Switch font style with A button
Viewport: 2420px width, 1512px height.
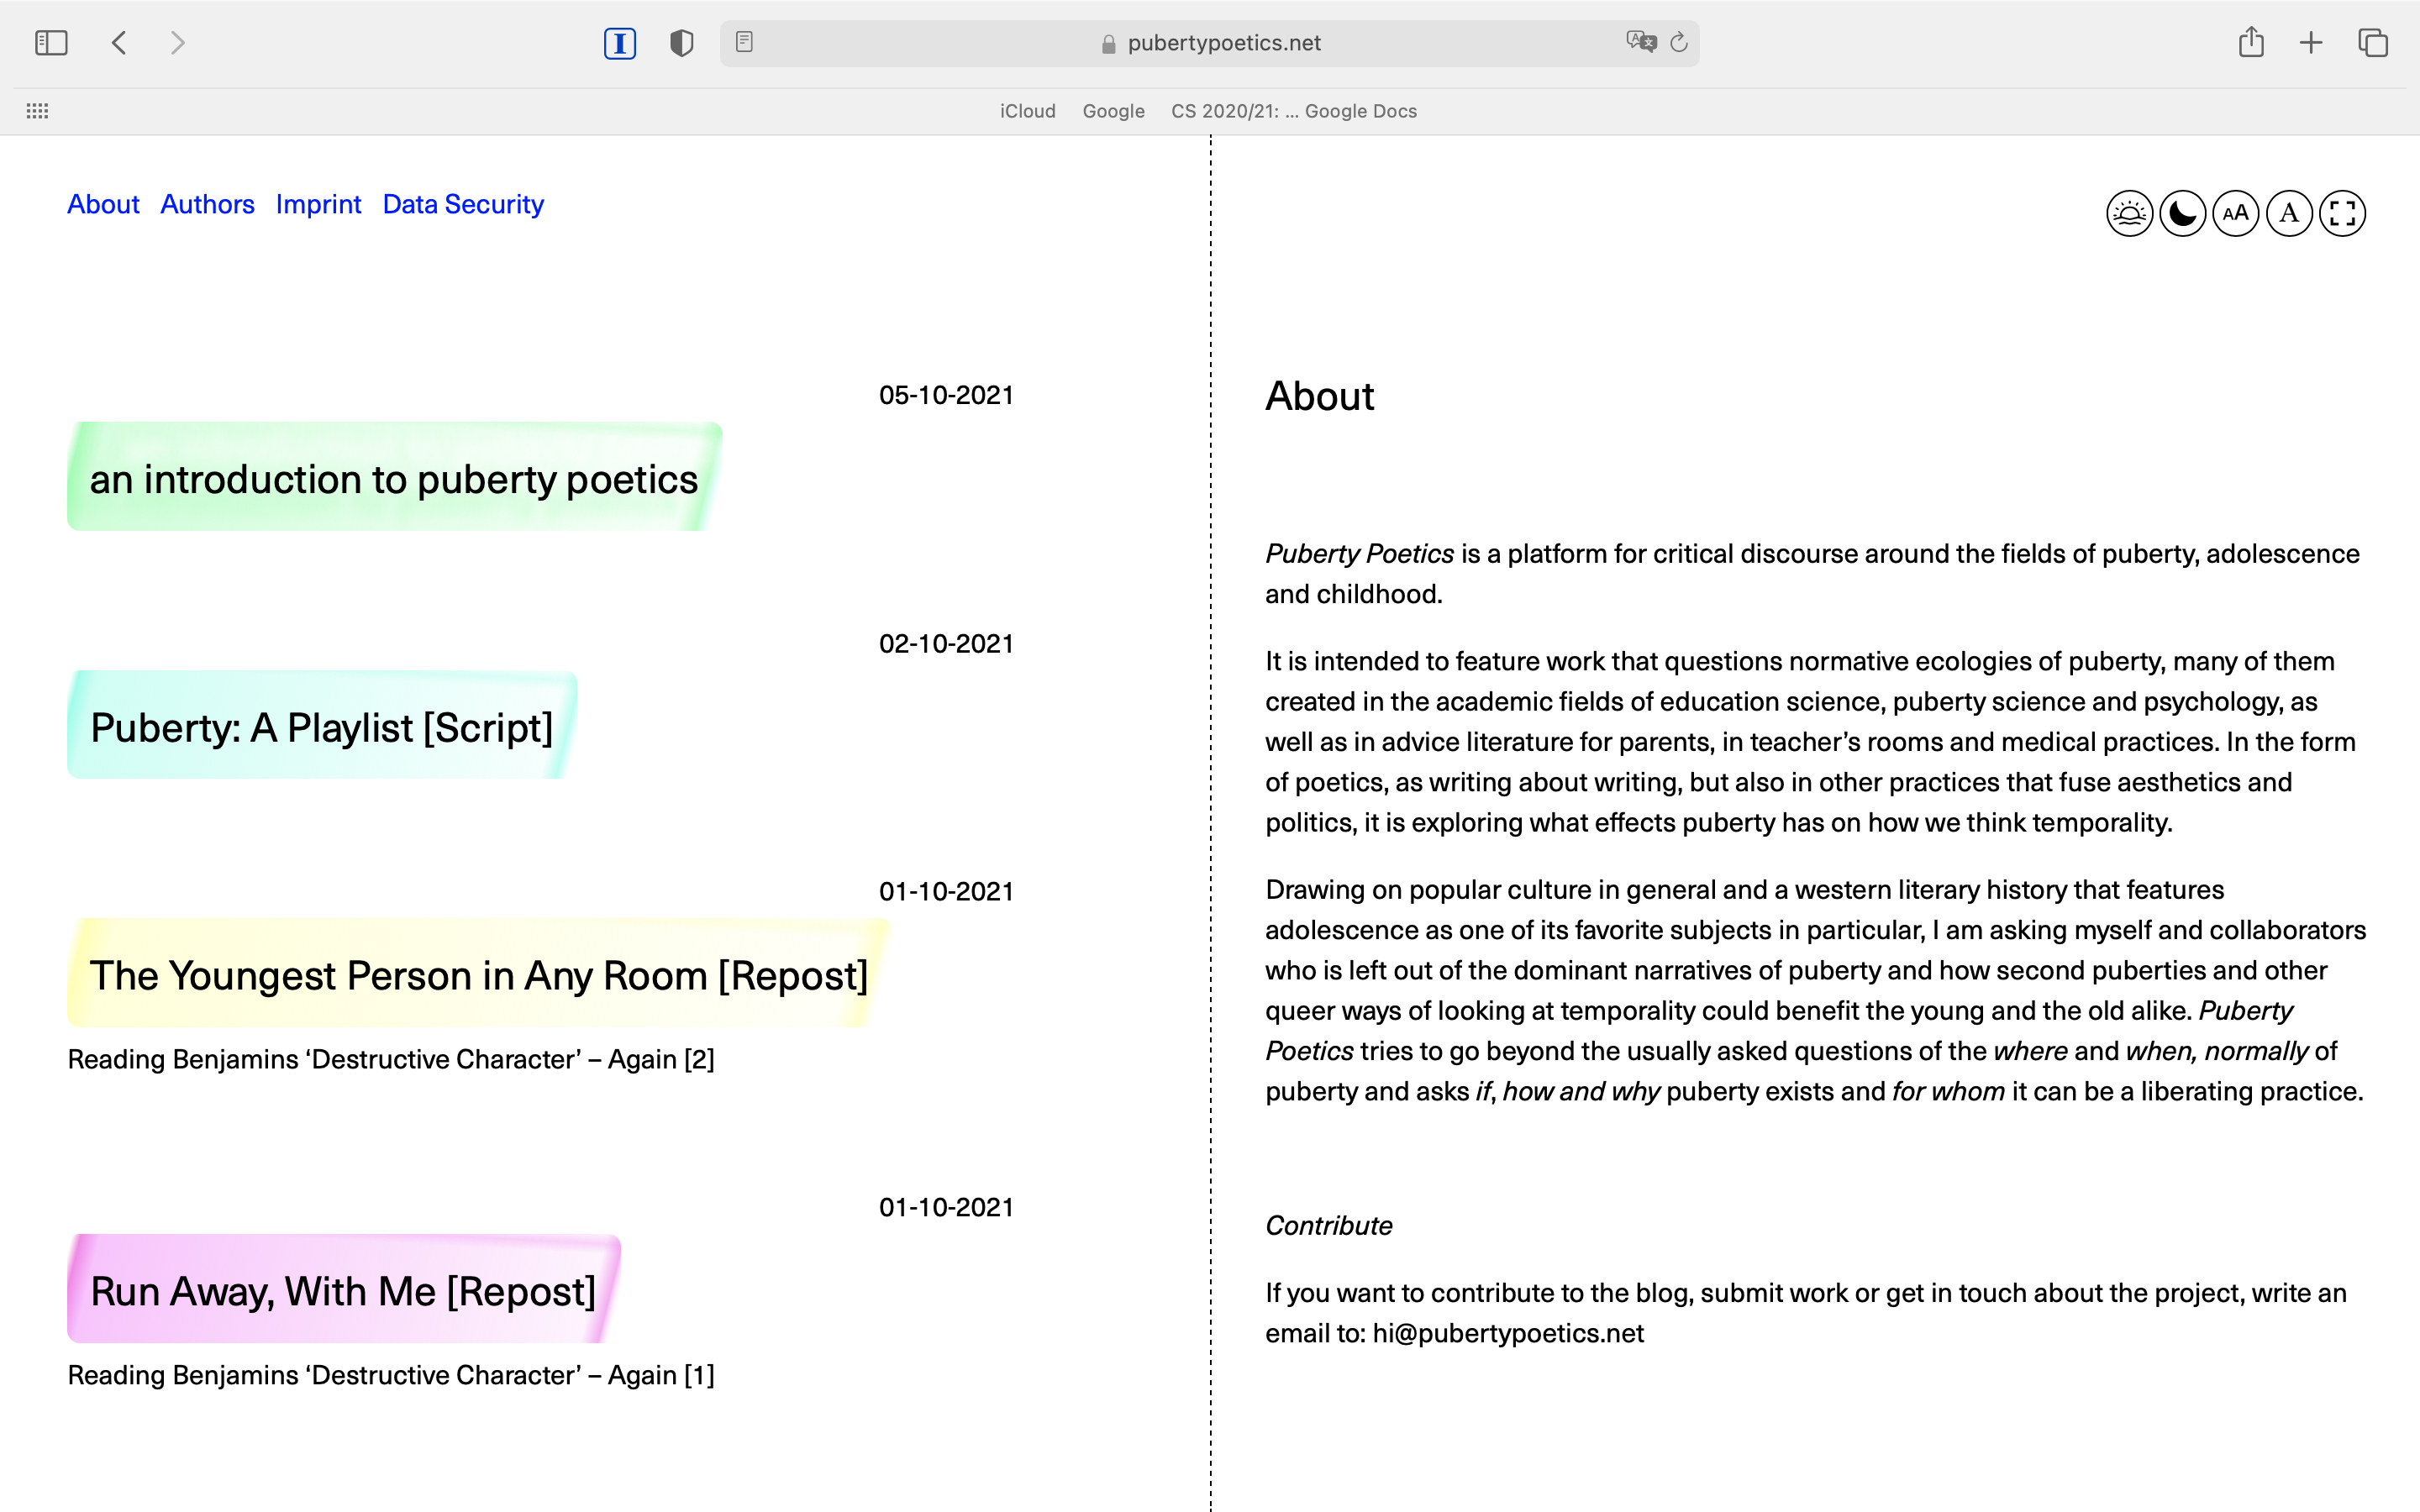point(2289,213)
